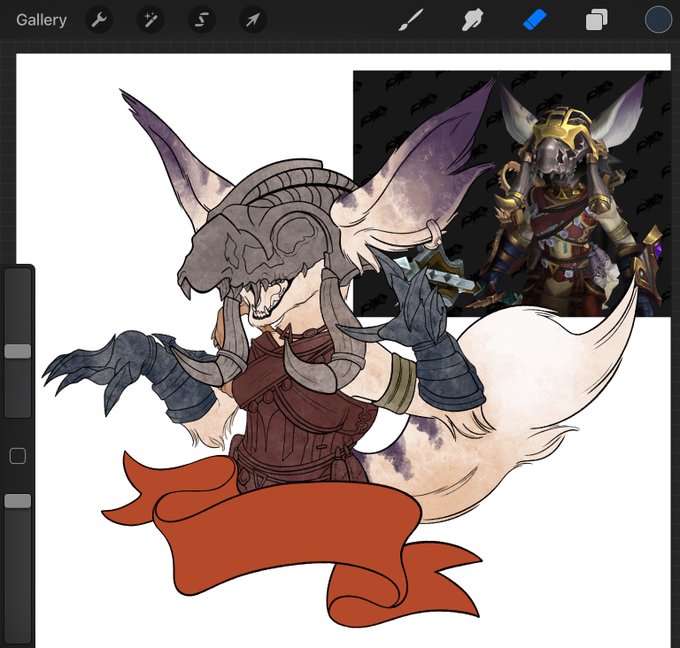This screenshot has width=680, height=648.
Task: Select the highlighted Eraser tool
Action: (x=535, y=20)
